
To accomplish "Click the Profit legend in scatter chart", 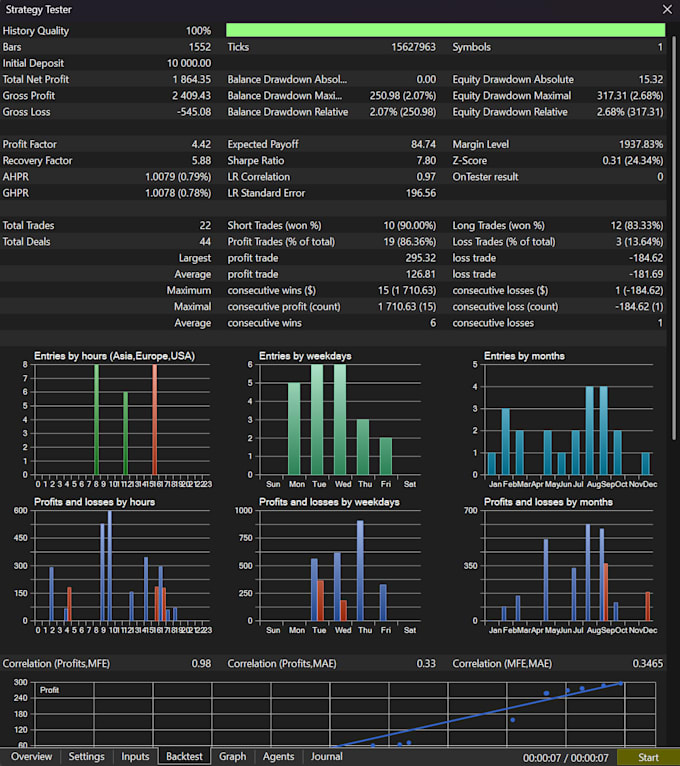I will tap(49, 690).
